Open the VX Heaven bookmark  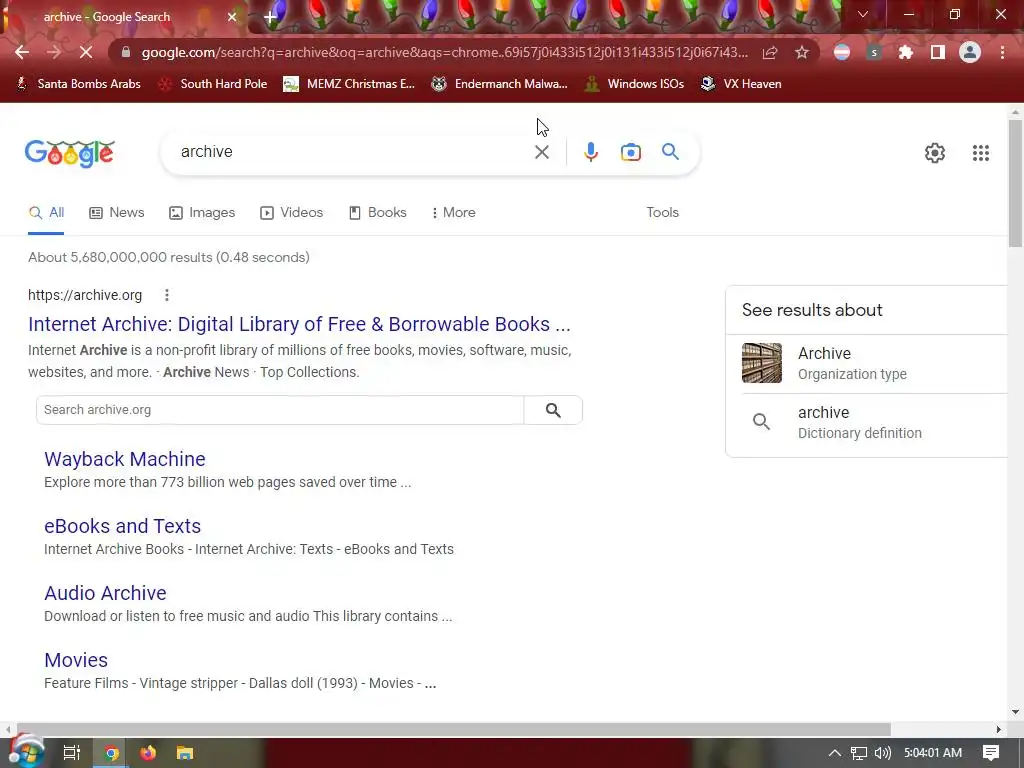pyautogui.click(x=741, y=84)
